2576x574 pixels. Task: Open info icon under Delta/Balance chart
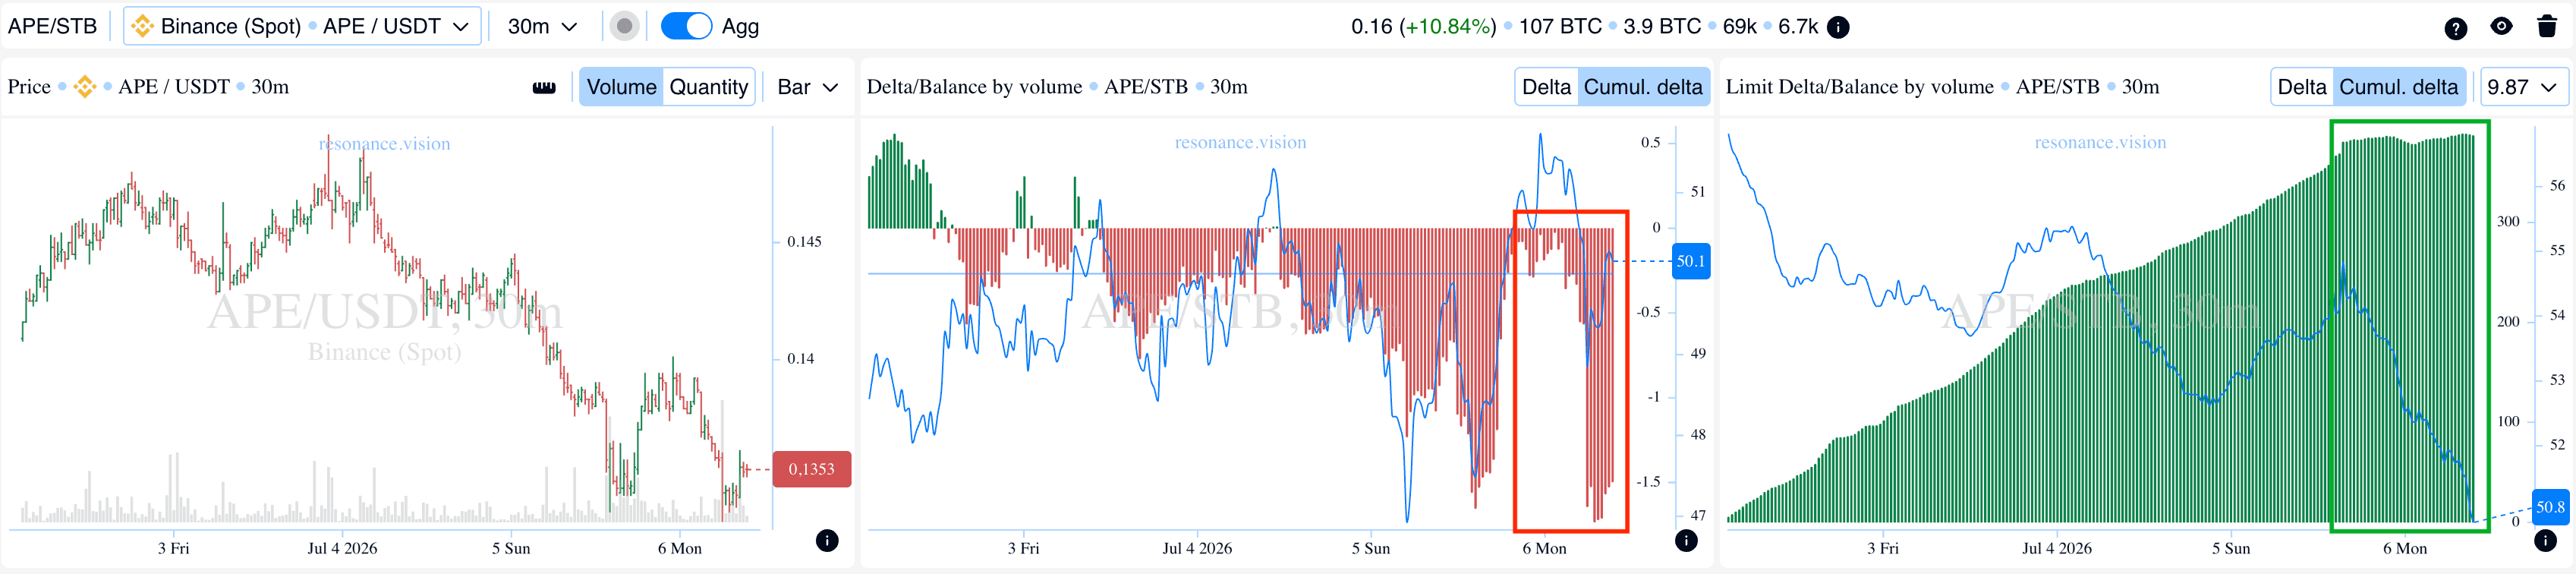tap(1686, 541)
